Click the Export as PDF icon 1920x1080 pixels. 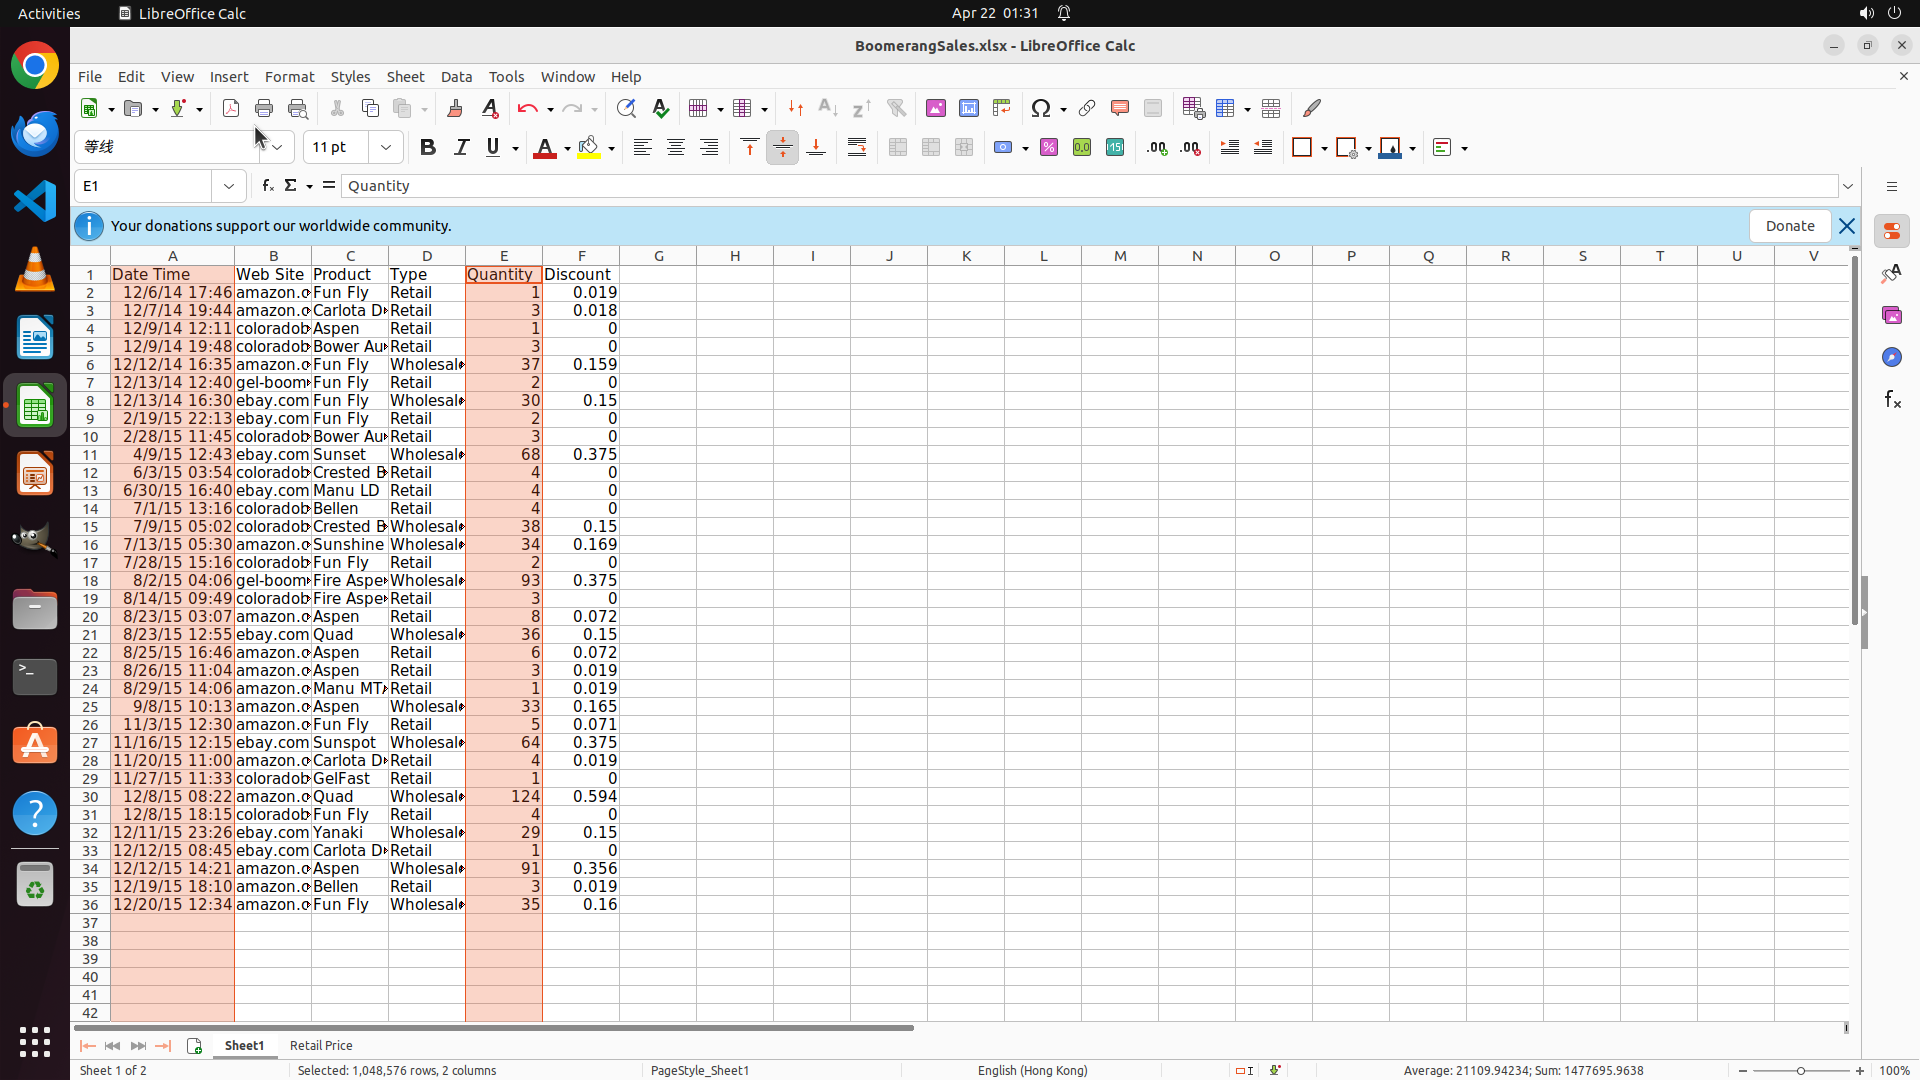[231, 108]
